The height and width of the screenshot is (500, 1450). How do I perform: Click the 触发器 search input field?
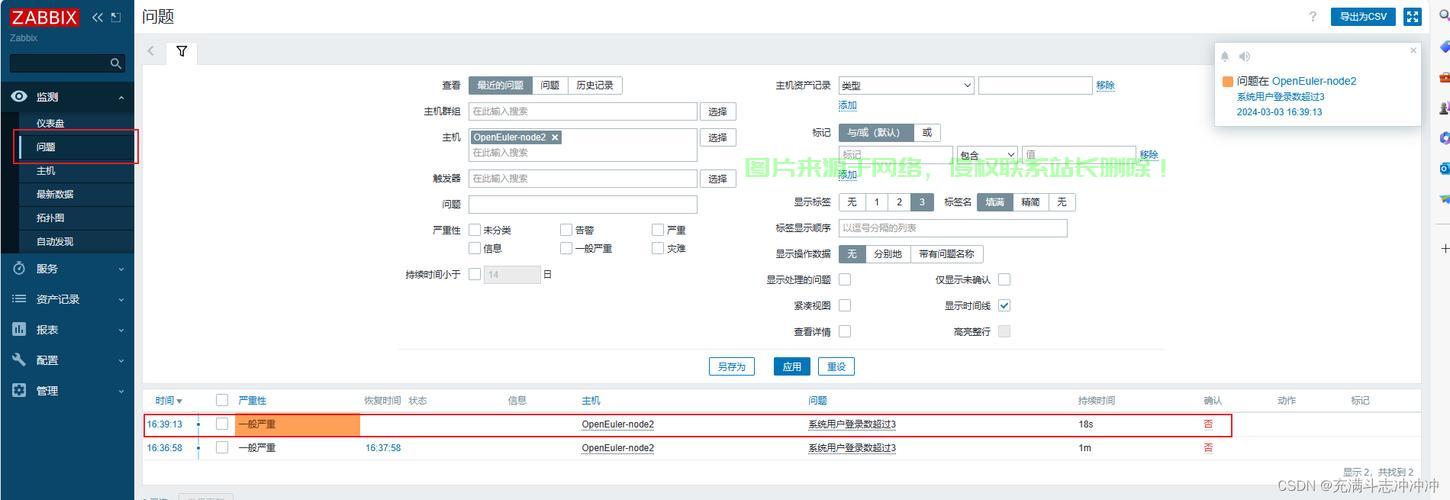(583, 179)
